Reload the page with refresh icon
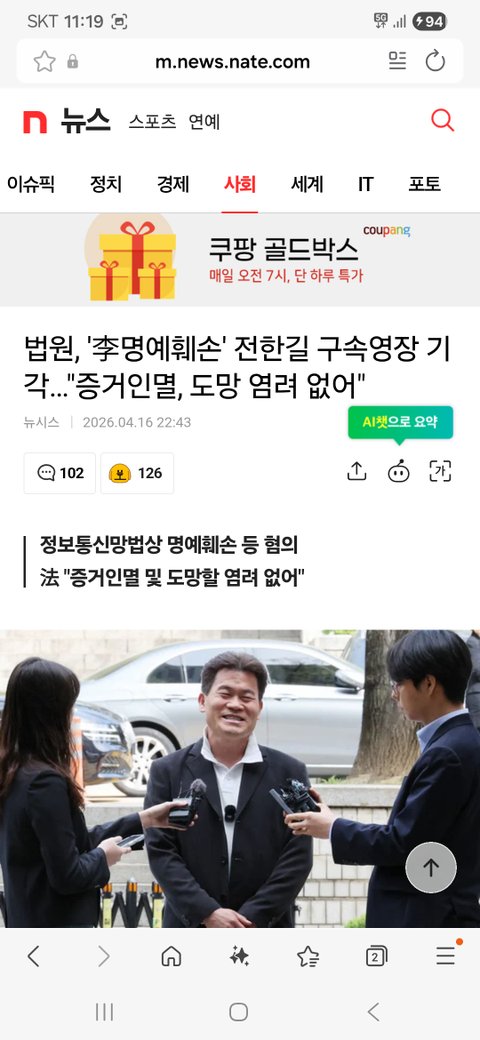 (435, 62)
